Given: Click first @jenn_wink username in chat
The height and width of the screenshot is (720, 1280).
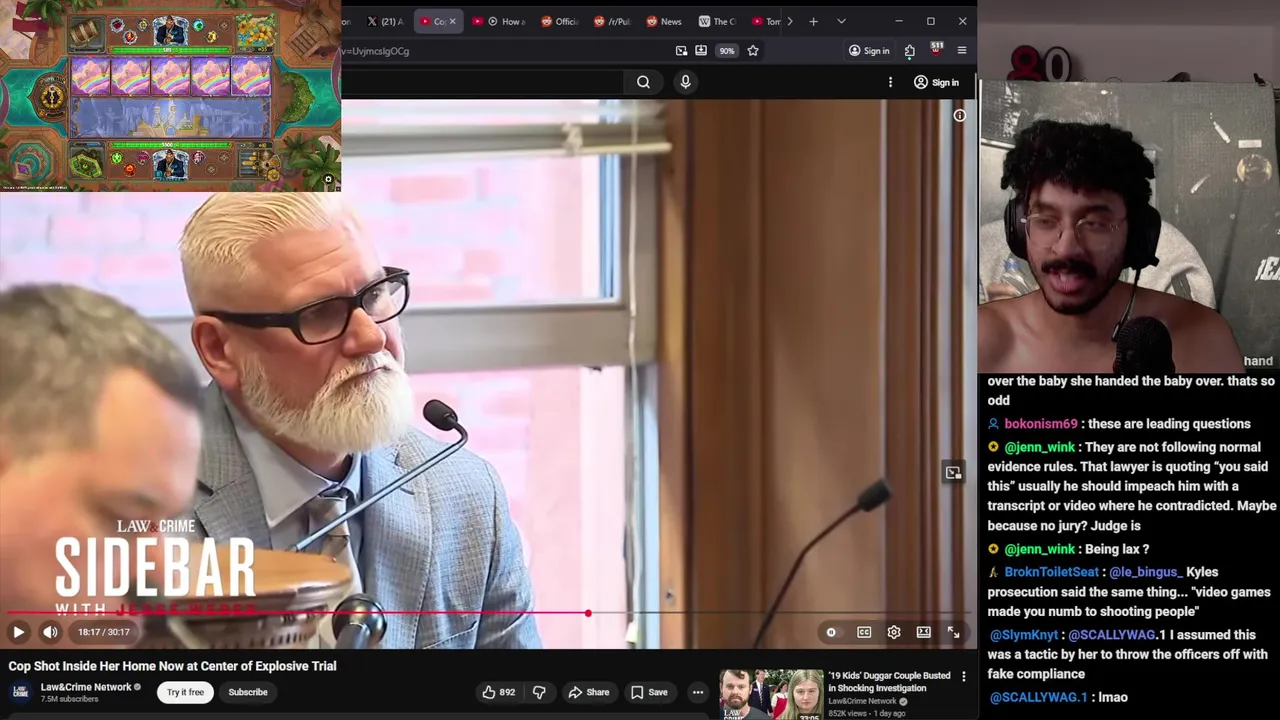Looking at the screenshot, I should point(1040,447).
